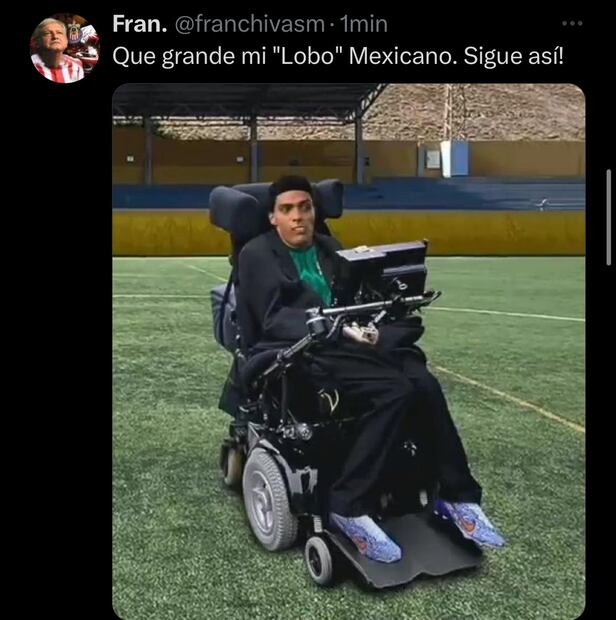Open the "Fran." display name link

pos(140,24)
